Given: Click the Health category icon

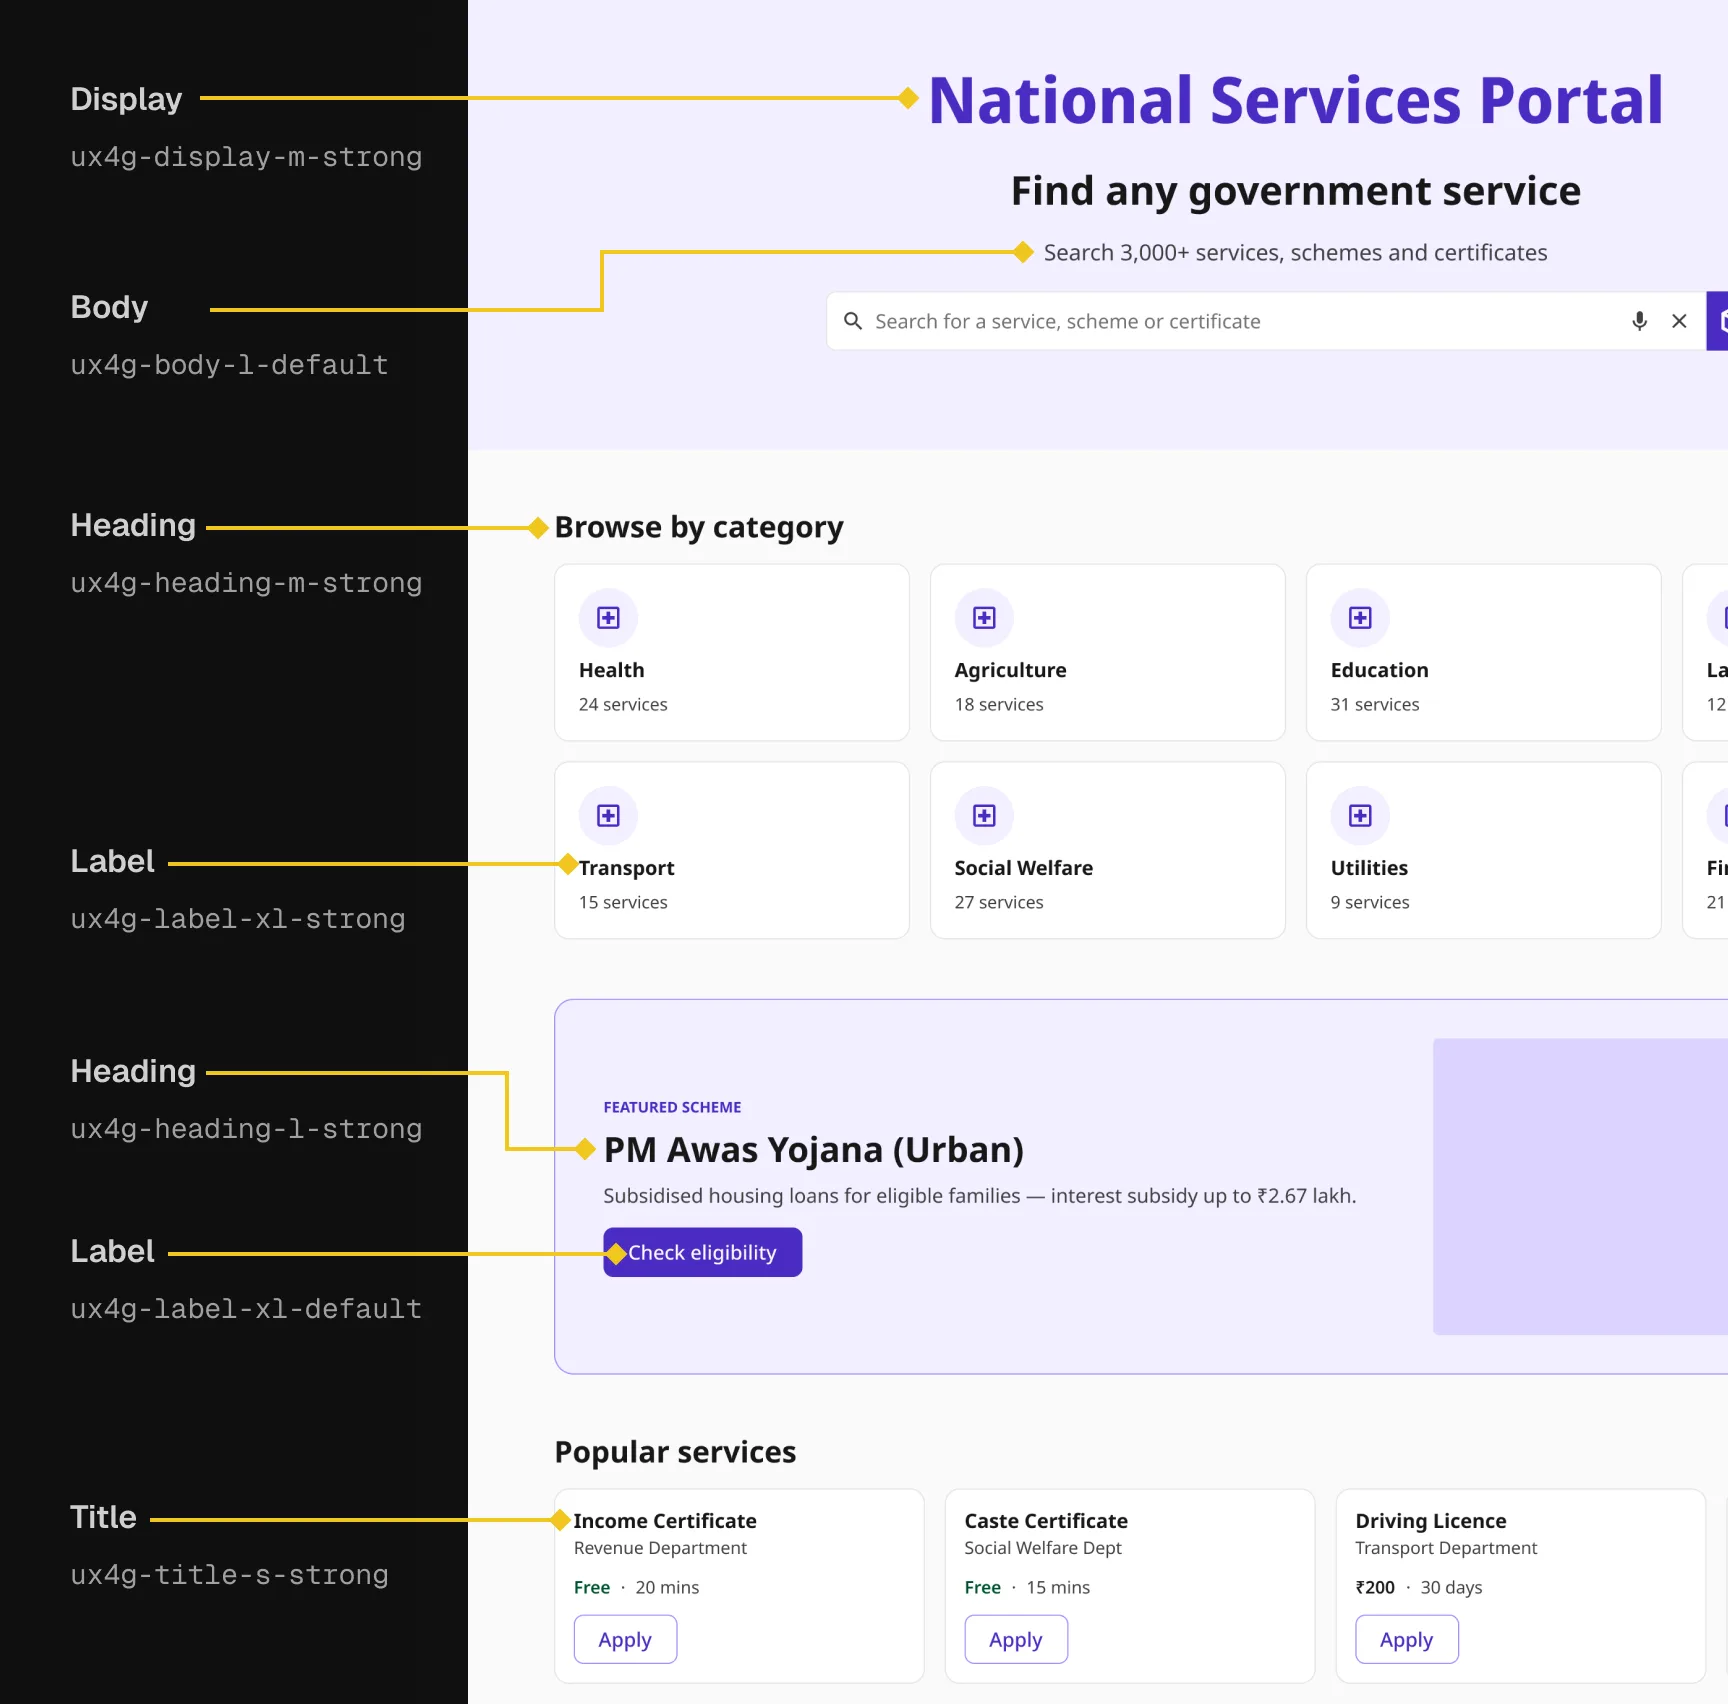Looking at the screenshot, I should [608, 618].
